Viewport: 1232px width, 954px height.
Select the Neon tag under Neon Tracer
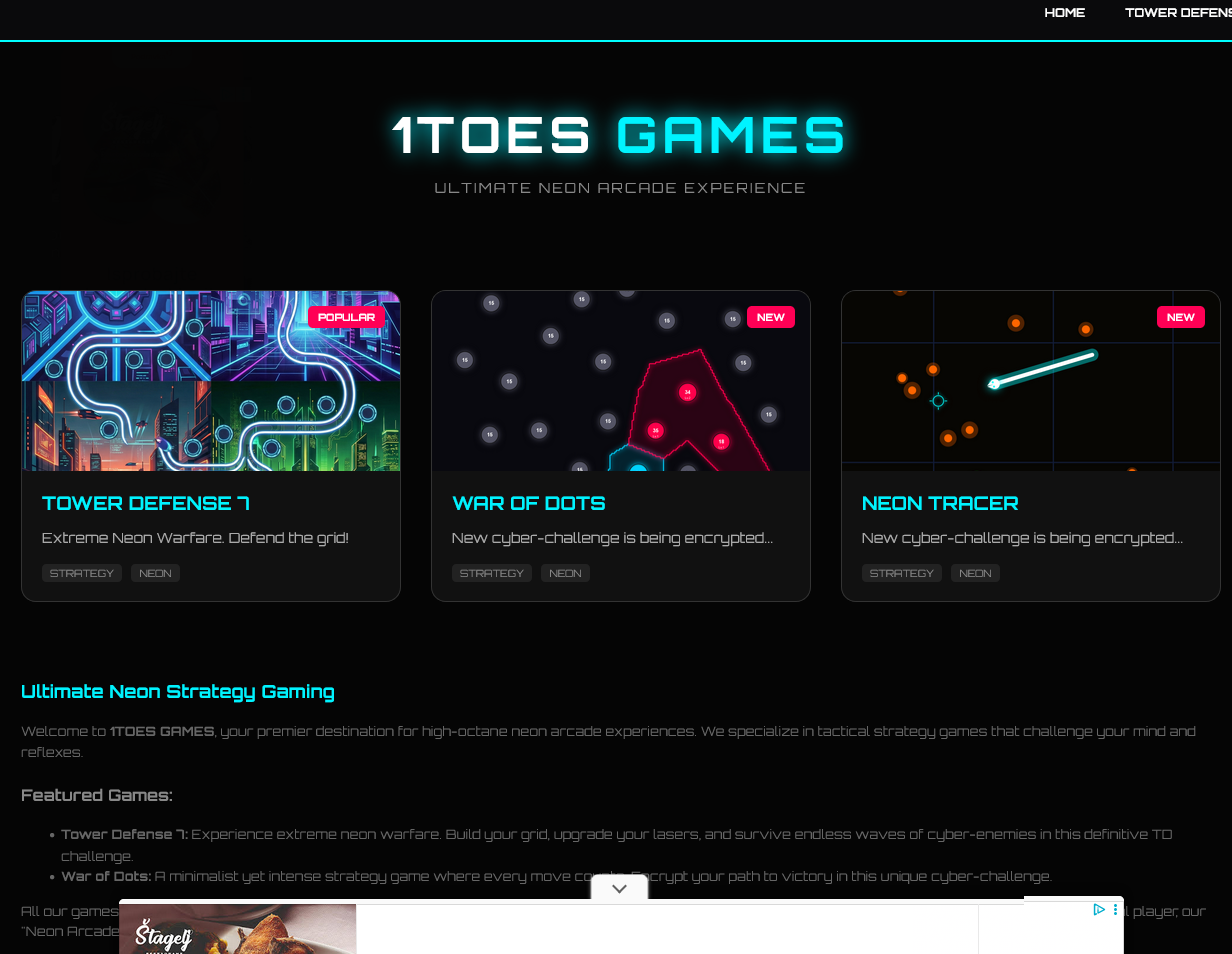click(975, 573)
